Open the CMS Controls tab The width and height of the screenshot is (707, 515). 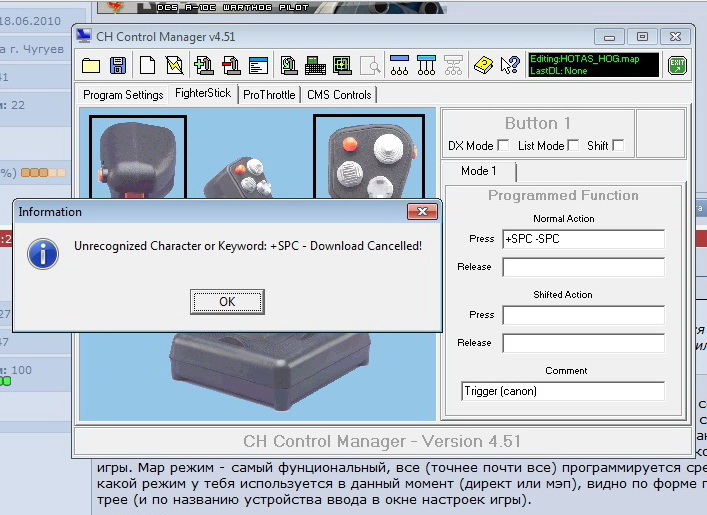click(x=339, y=95)
